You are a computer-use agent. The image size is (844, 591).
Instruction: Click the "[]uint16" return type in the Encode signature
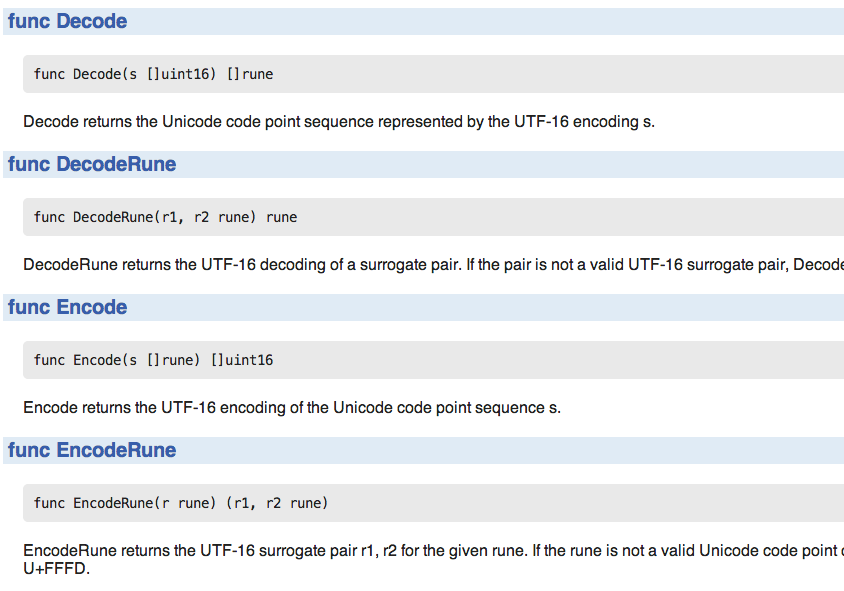pos(241,360)
